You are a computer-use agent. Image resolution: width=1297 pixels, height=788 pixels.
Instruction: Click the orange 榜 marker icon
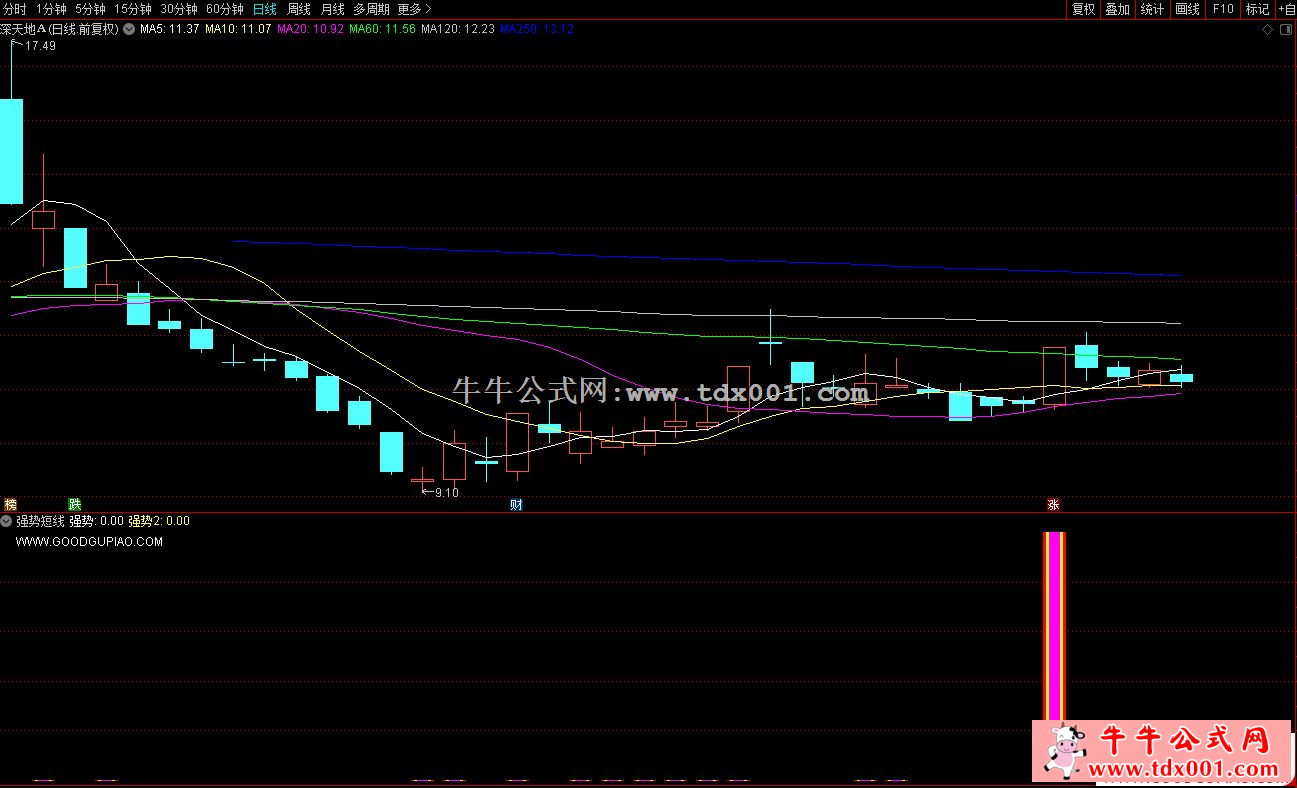(x=11, y=504)
